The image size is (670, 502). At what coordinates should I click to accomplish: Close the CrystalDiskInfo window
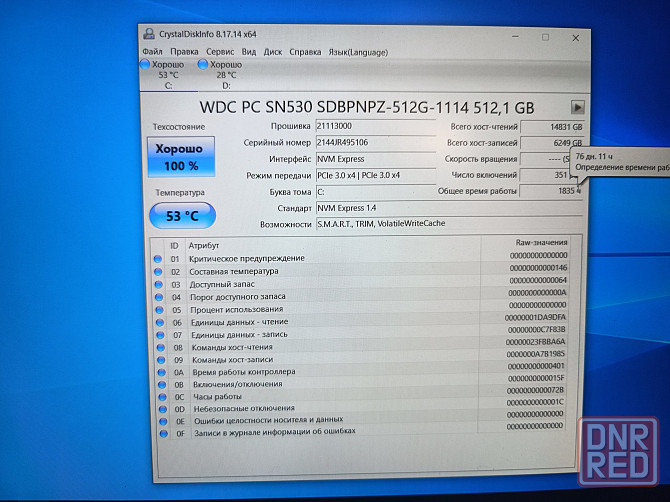coord(576,38)
